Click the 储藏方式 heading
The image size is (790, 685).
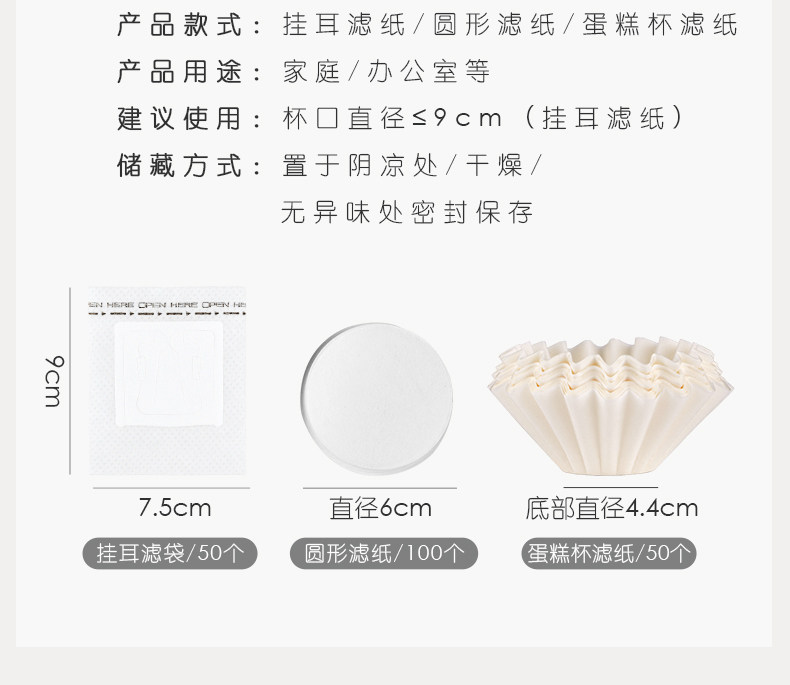pyautogui.click(x=179, y=166)
